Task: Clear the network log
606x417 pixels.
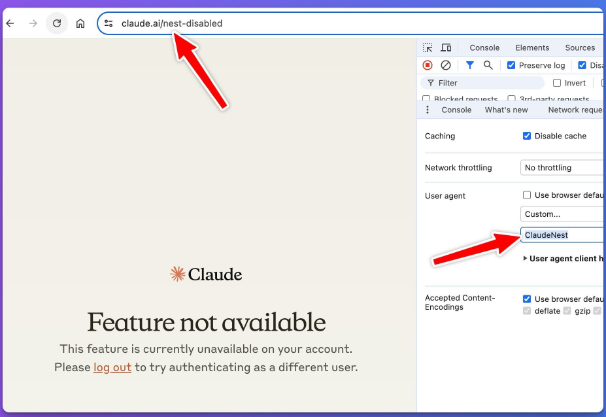Action: [446, 65]
